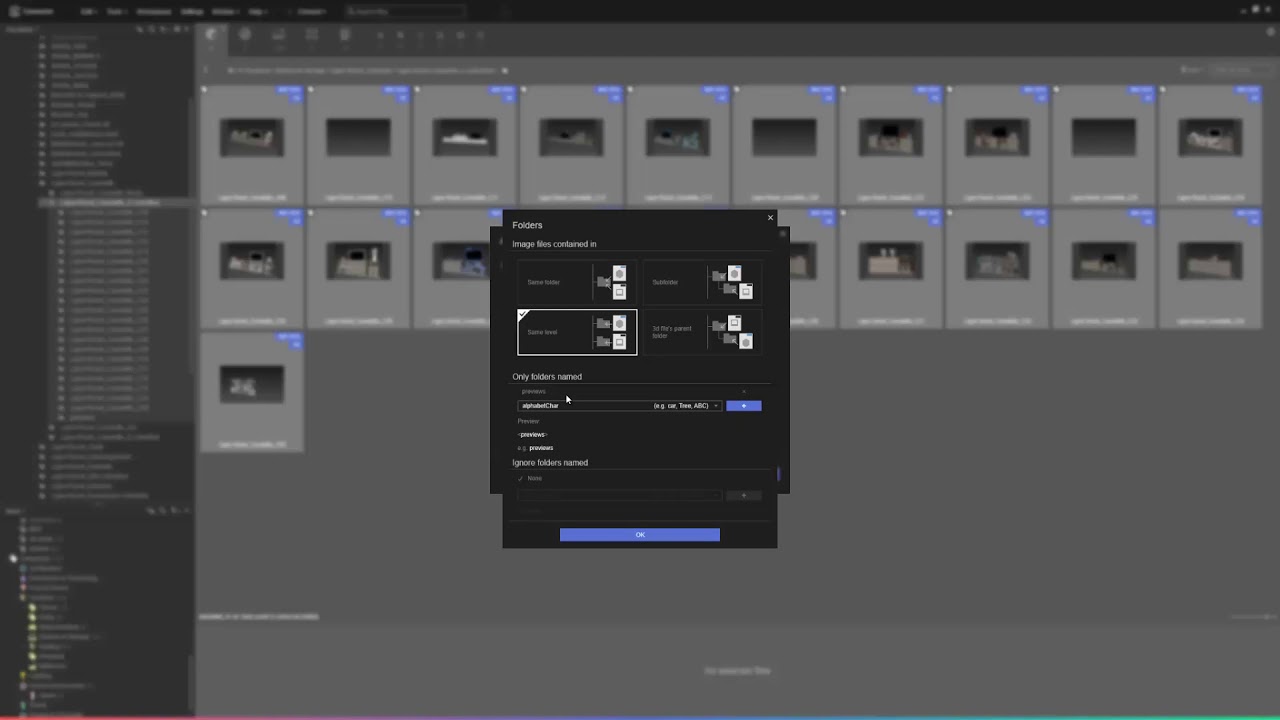Add folder name with blue plus button

[x=743, y=406]
